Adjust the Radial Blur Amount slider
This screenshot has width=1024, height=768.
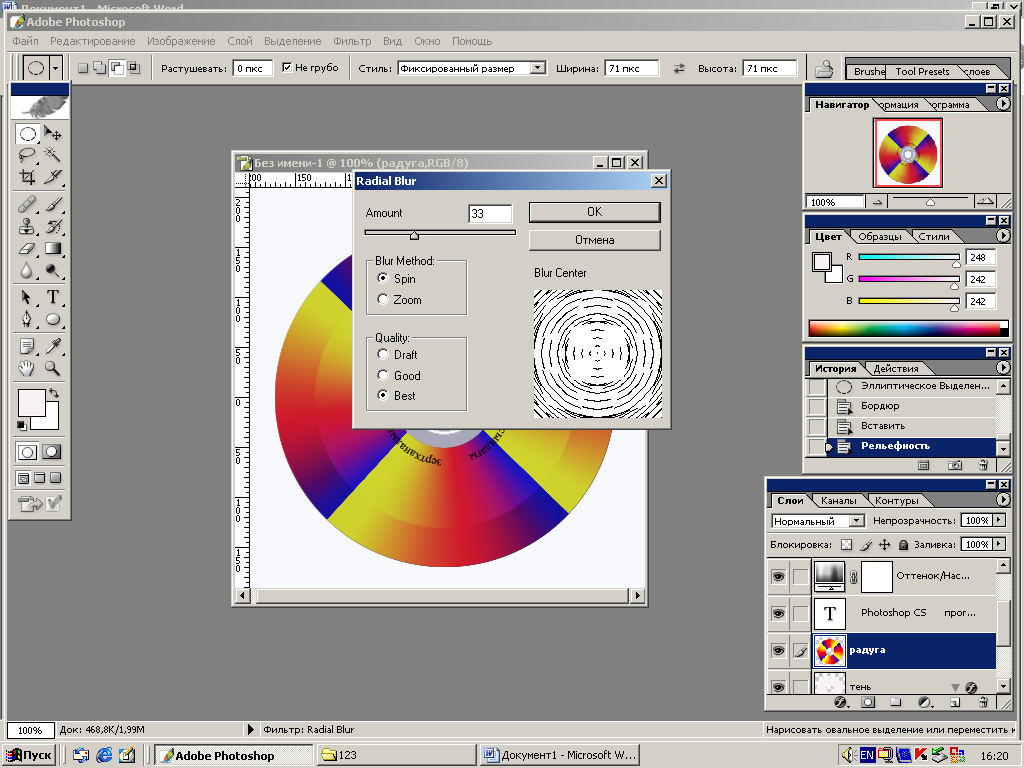point(414,235)
